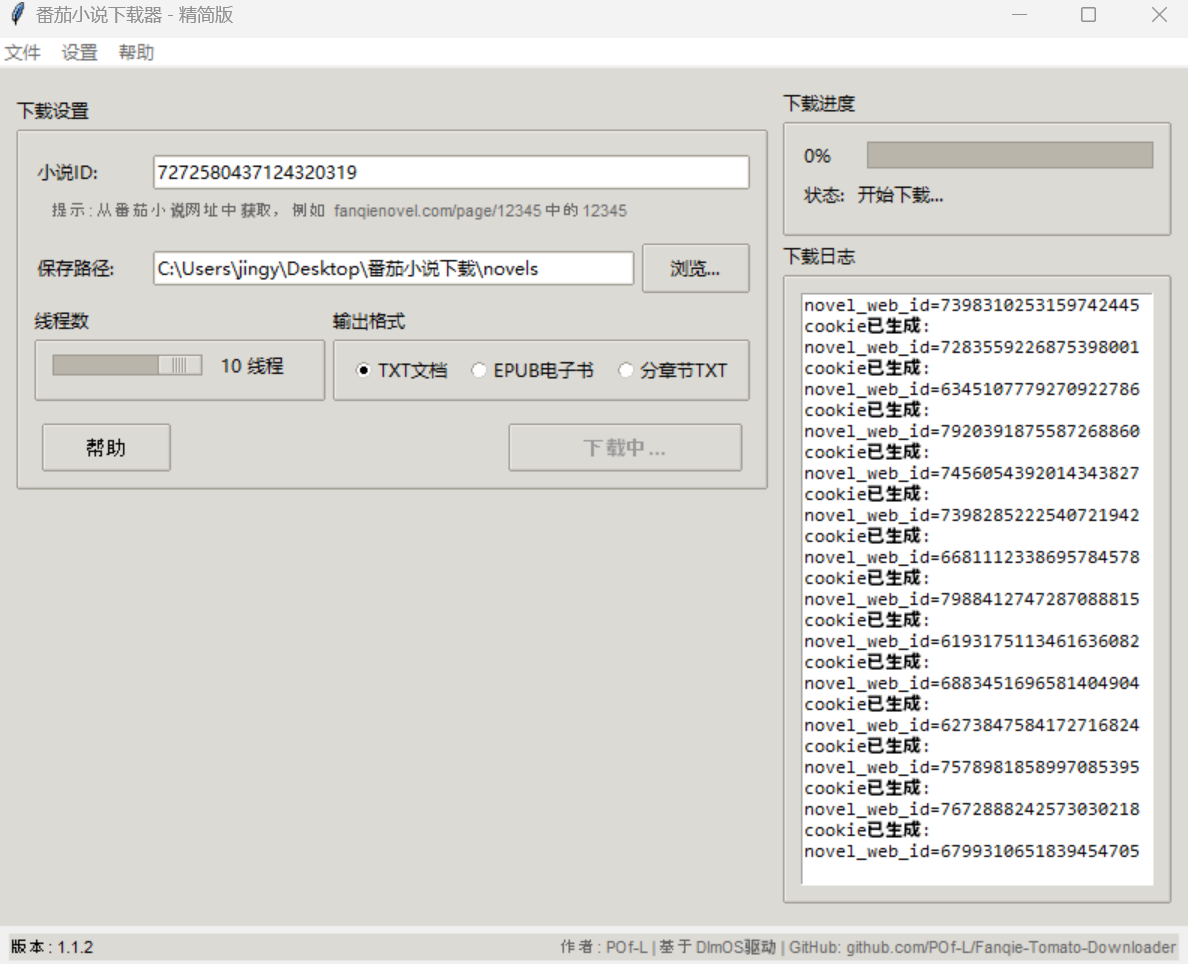Click log line novel_web_id=6345107779270922786
This screenshot has width=1188, height=964.
[x=971, y=389]
